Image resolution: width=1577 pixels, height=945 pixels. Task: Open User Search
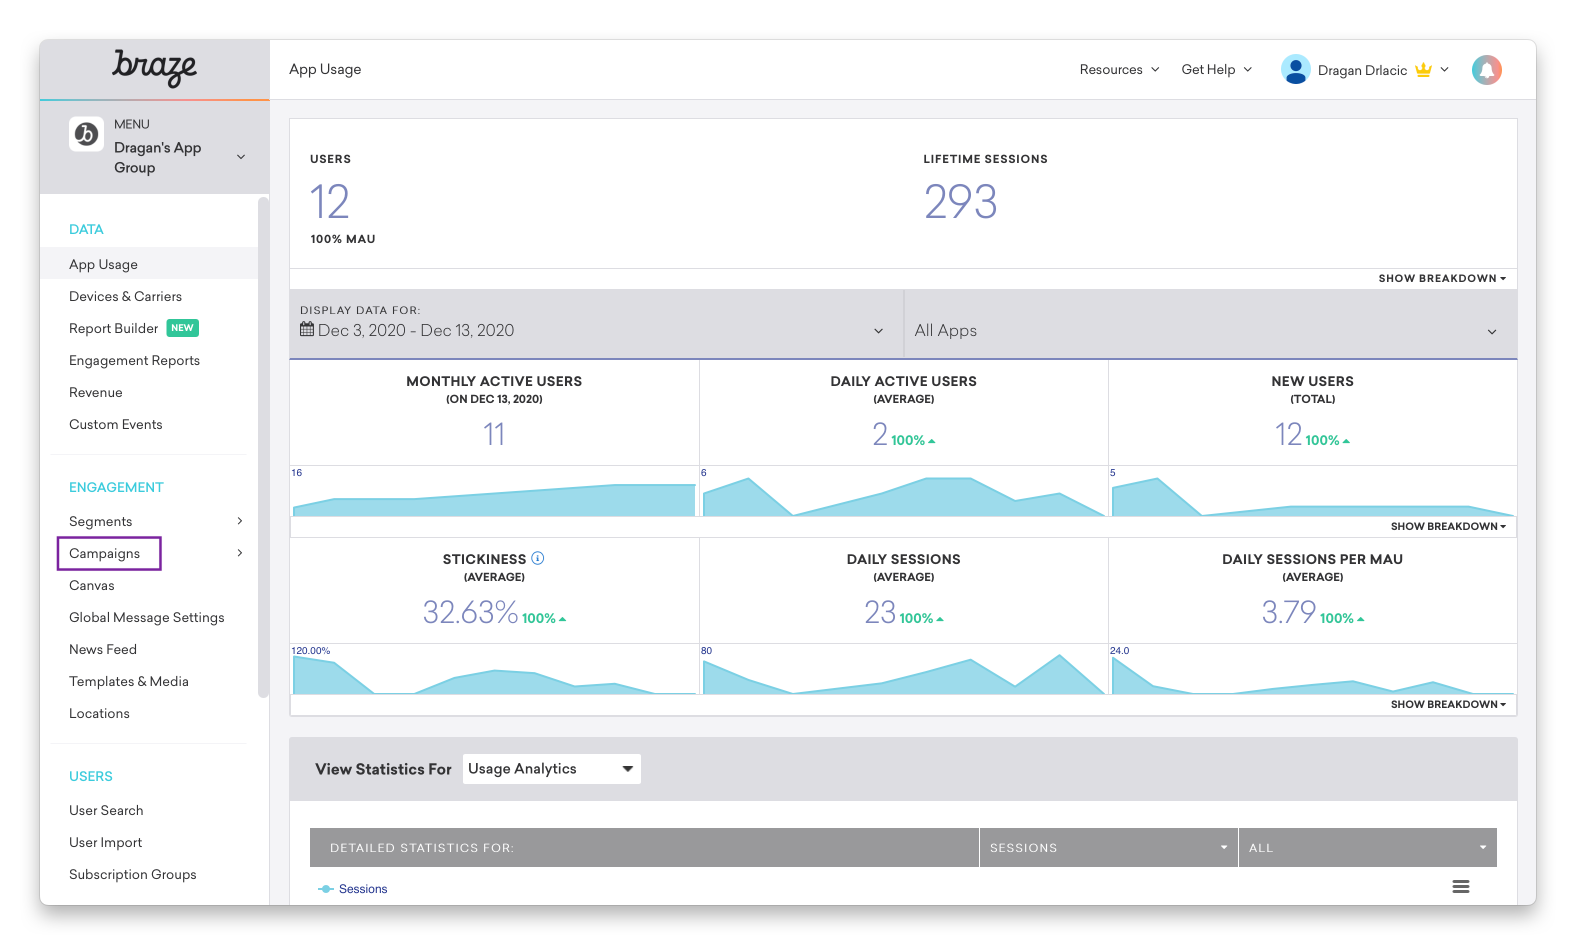(106, 810)
